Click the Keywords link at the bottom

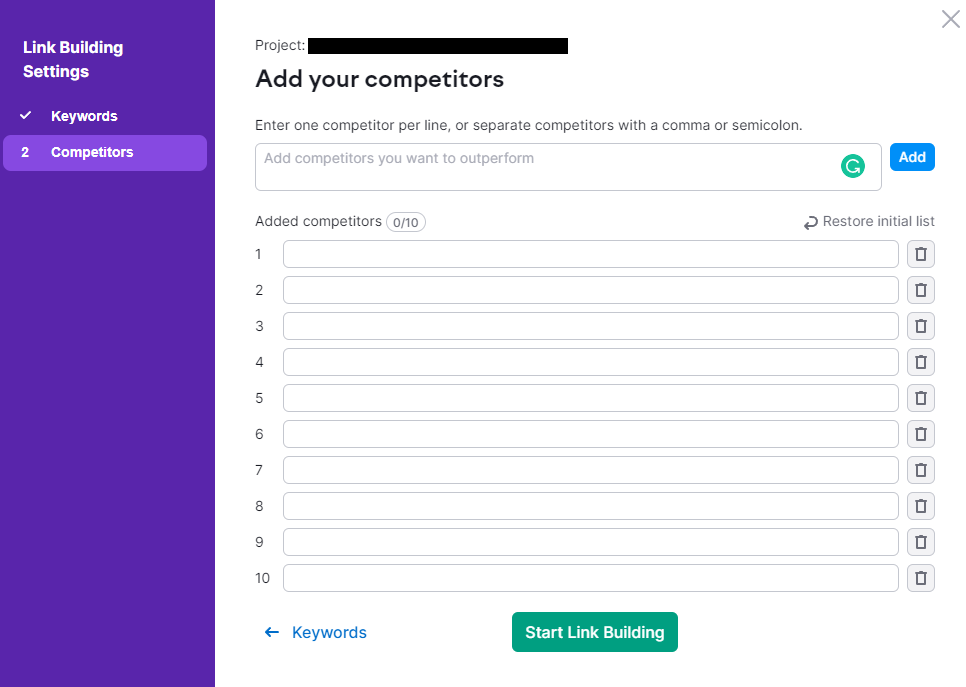click(x=328, y=632)
